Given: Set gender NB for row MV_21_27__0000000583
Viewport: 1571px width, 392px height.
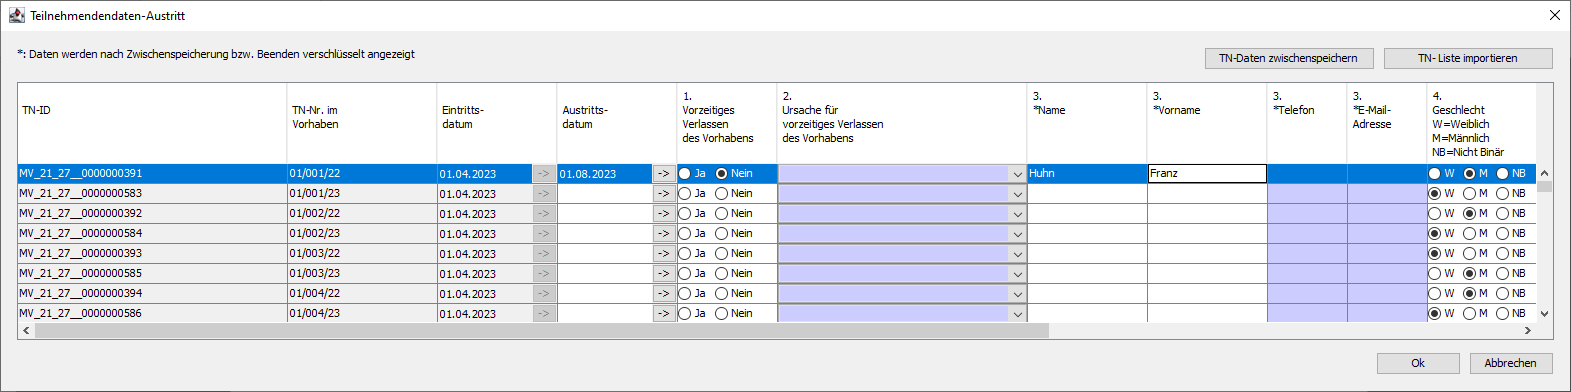Looking at the screenshot, I should pyautogui.click(x=1503, y=193).
